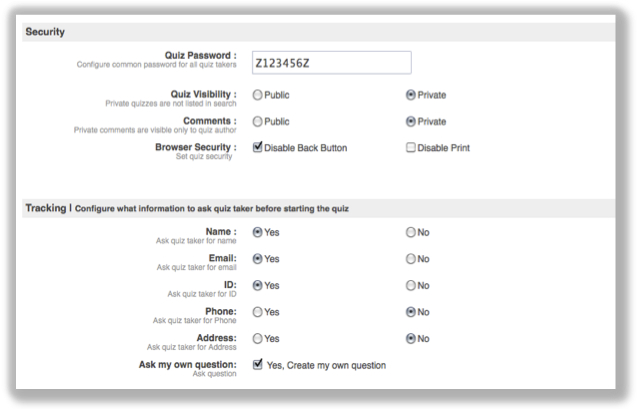Pick Yes for the Email option
Image resolution: width=638 pixels, height=409 pixels.
point(258,258)
